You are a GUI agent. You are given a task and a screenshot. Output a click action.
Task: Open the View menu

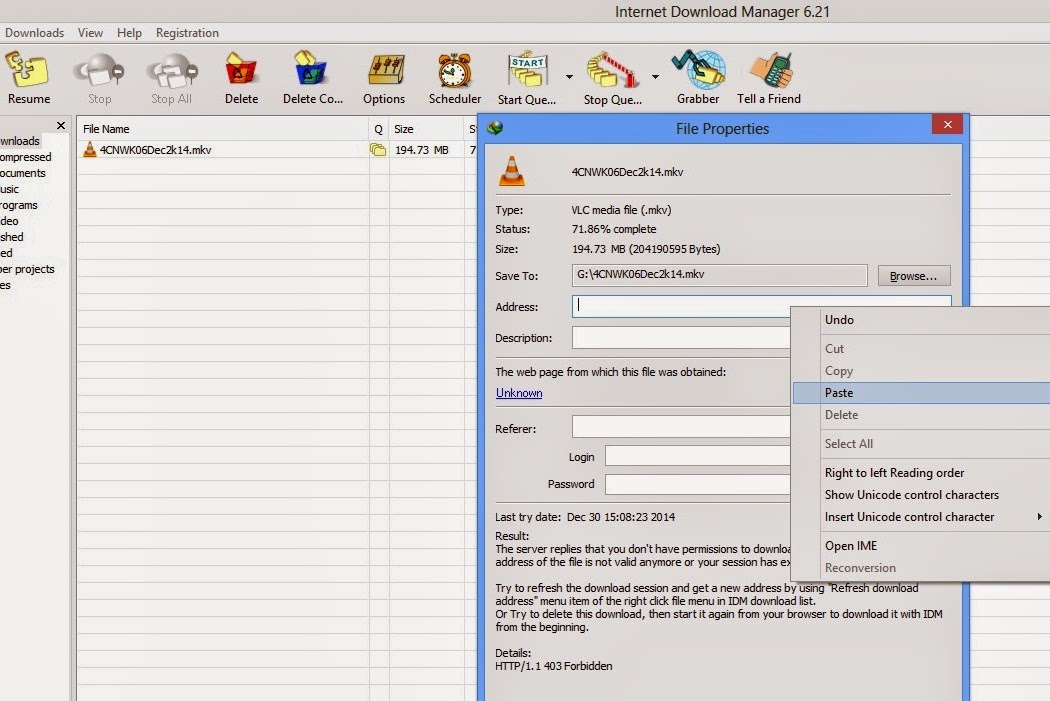pyautogui.click(x=90, y=33)
